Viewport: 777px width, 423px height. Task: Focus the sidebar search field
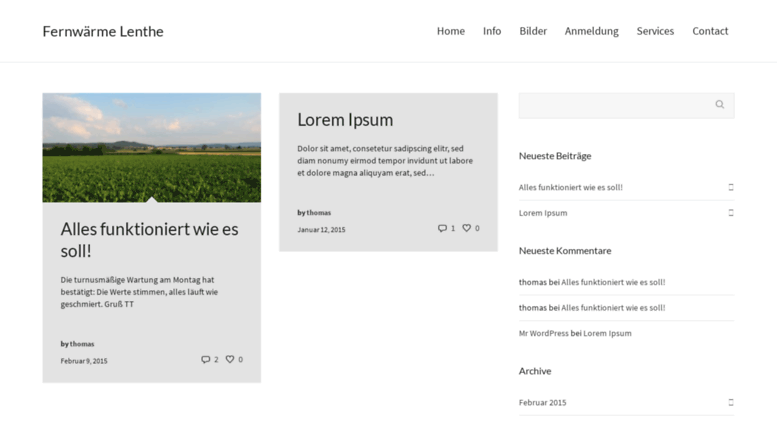626,105
